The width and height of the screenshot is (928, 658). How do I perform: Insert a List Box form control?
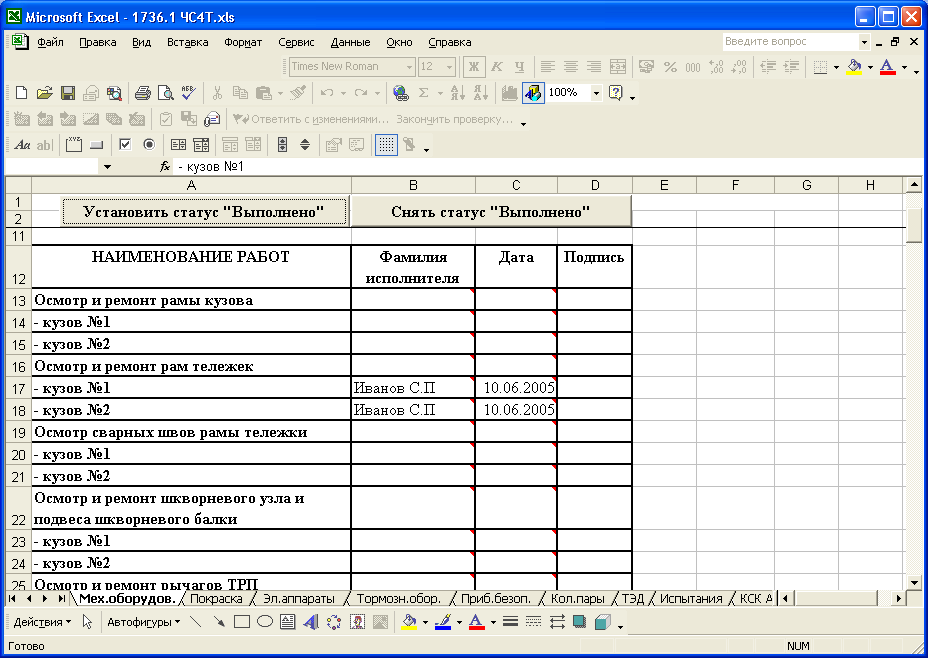(x=178, y=144)
